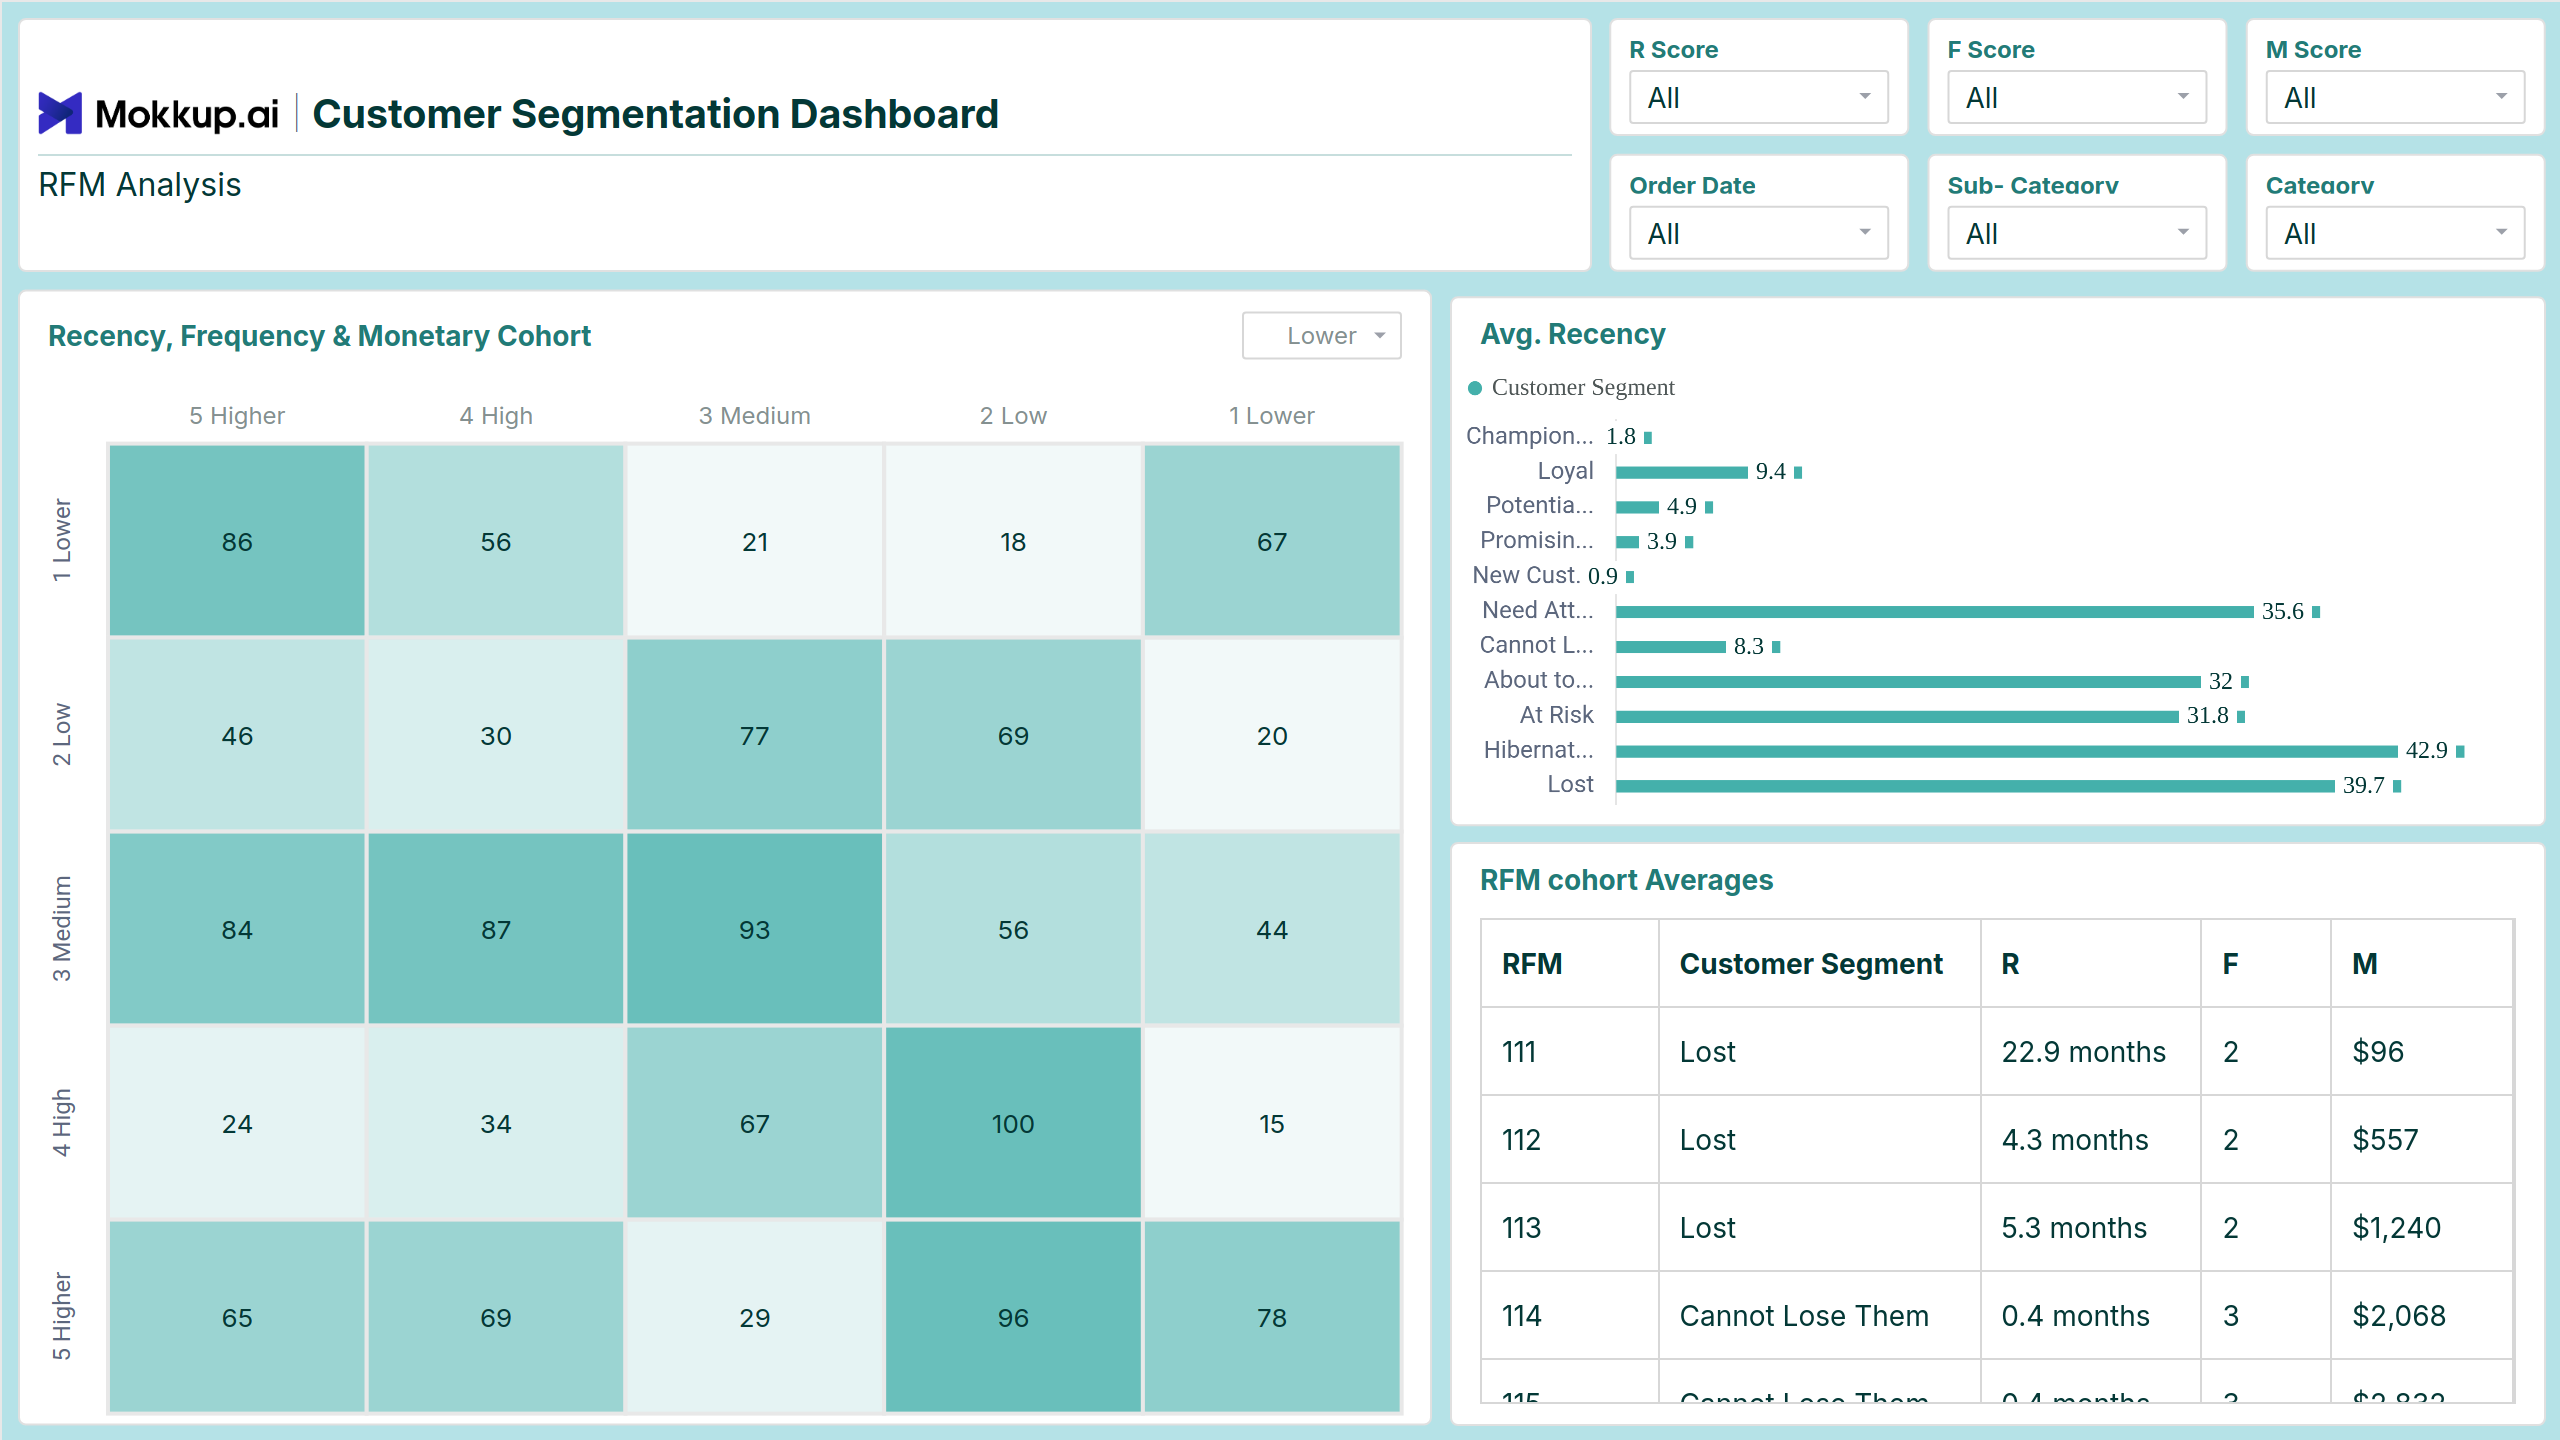Open the Category filter dropdown
The height and width of the screenshot is (1440, 2560).
(2394, 233)
